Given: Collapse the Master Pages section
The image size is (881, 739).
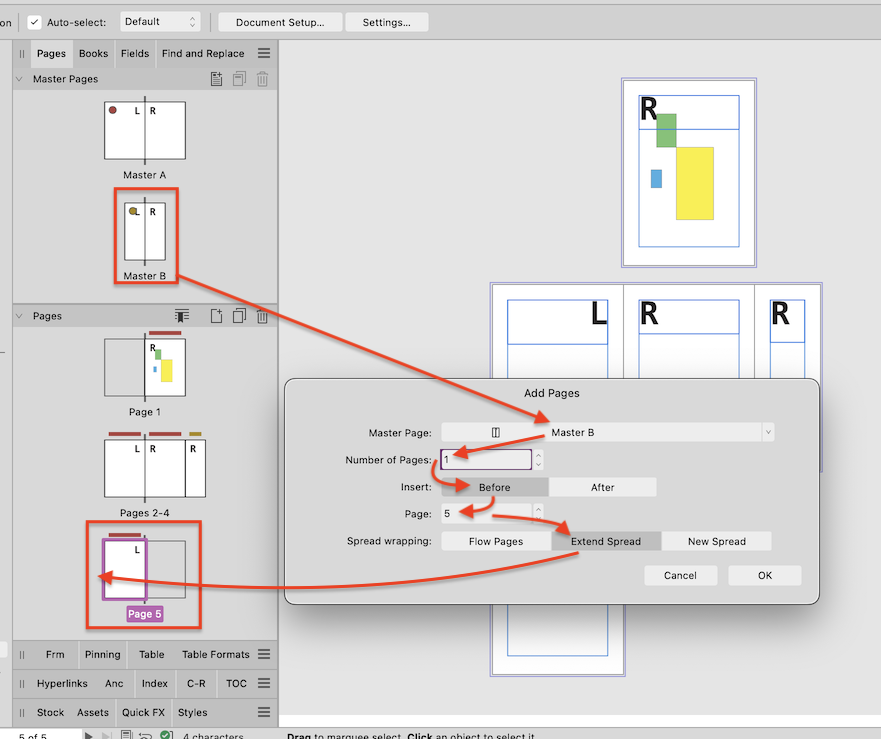Looking at the screenshot, I should 18,78.
